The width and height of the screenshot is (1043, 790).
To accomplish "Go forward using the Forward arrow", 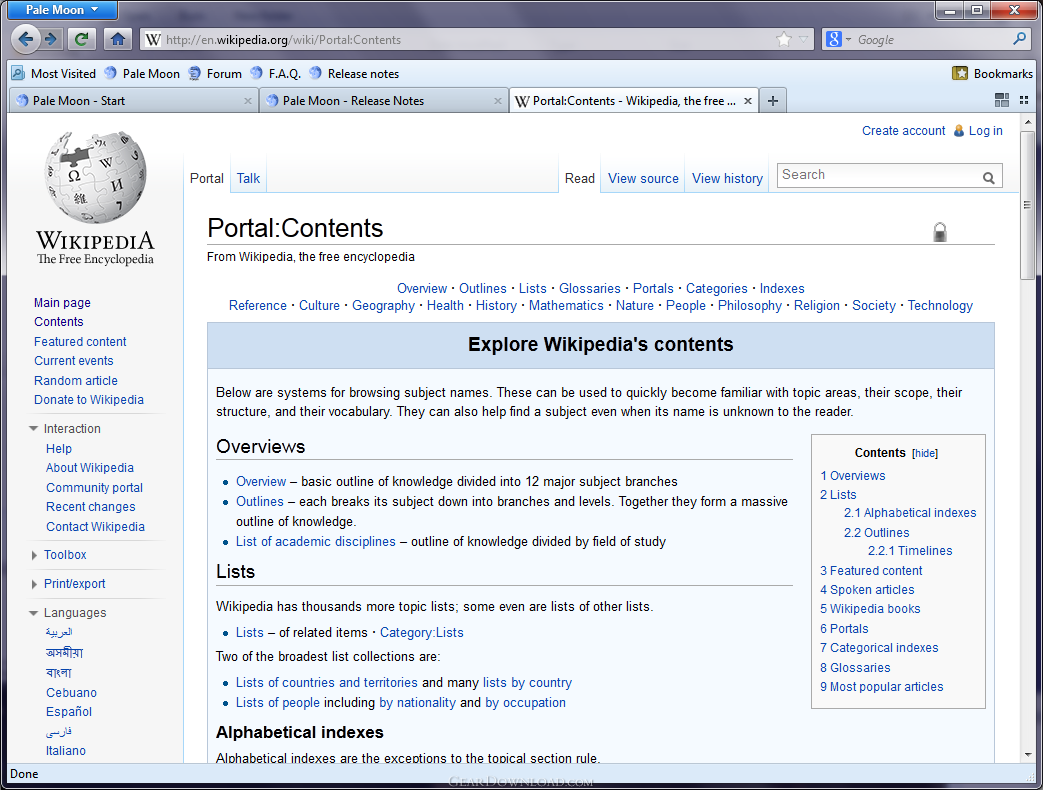I will tap(51, 39).
